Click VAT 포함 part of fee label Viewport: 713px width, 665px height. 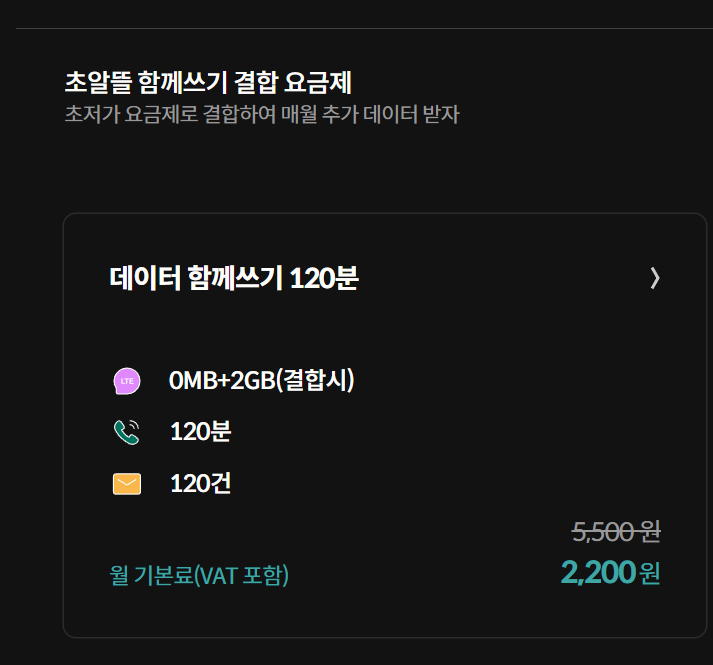tap(242, 575)
